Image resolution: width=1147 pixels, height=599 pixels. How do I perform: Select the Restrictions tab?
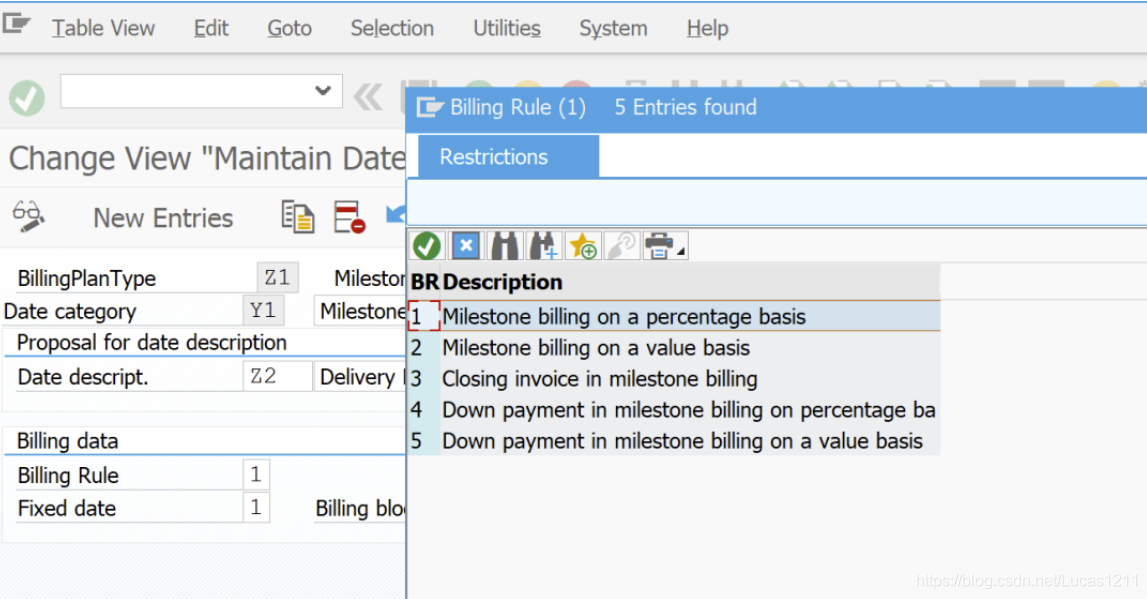pyautogui.click(x=508, y=157)
